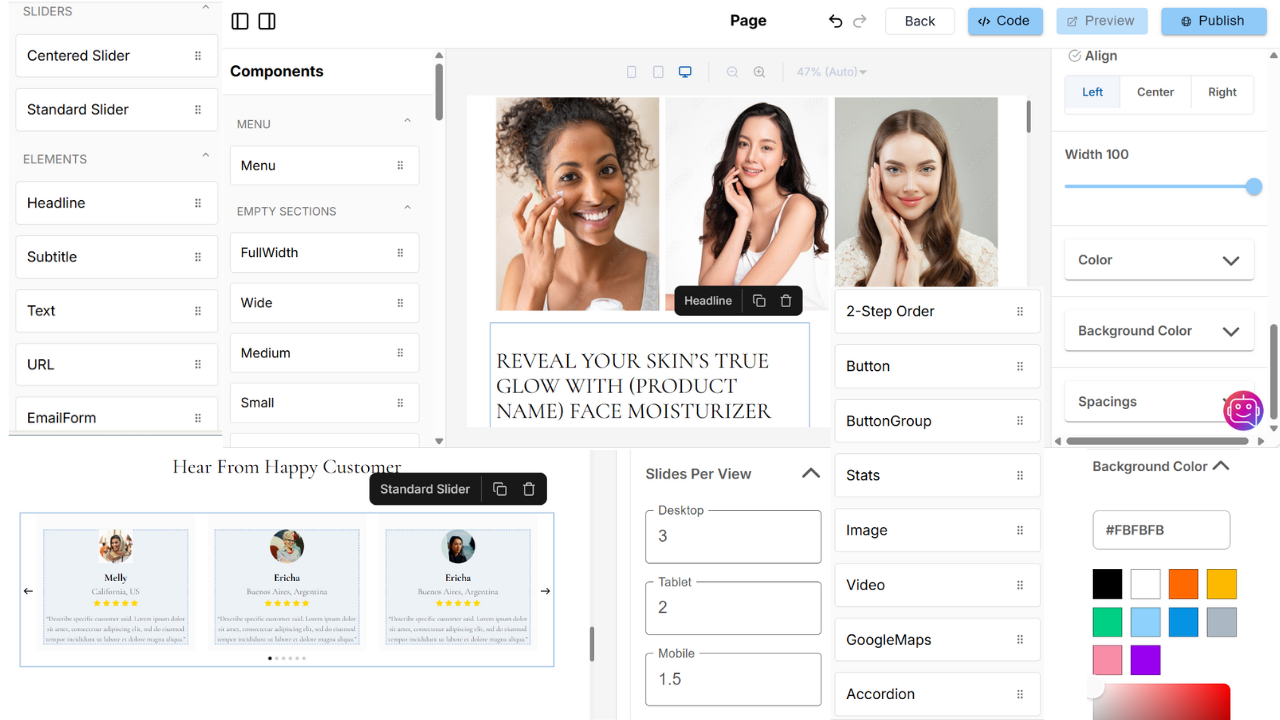Open the 47% zoom level dropdown
Screen dimensions: 1280x720
831,71
